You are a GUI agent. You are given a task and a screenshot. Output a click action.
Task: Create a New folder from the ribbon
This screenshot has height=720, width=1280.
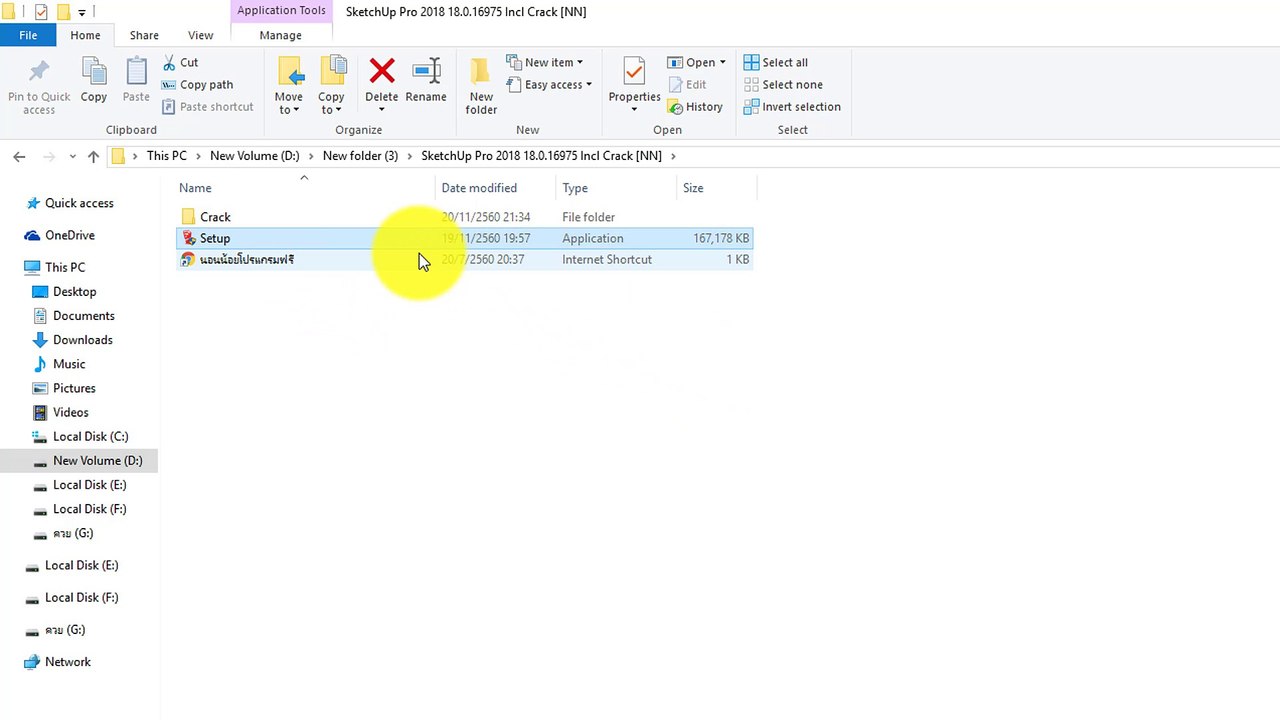(x=481, y=86)
